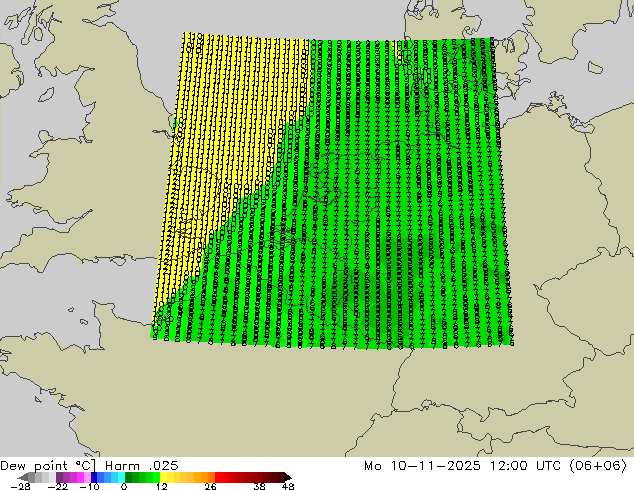Click the 'Harm .025' model label
Screen dimensions: 634x490
pyautogui.click(x=142, y=466)
